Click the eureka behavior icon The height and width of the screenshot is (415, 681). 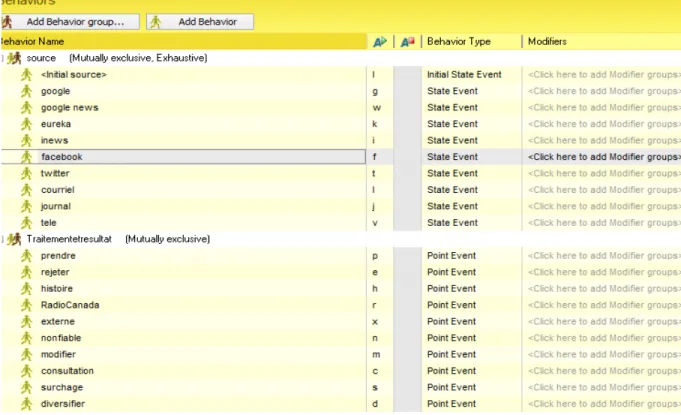click(x=26, y=124)
